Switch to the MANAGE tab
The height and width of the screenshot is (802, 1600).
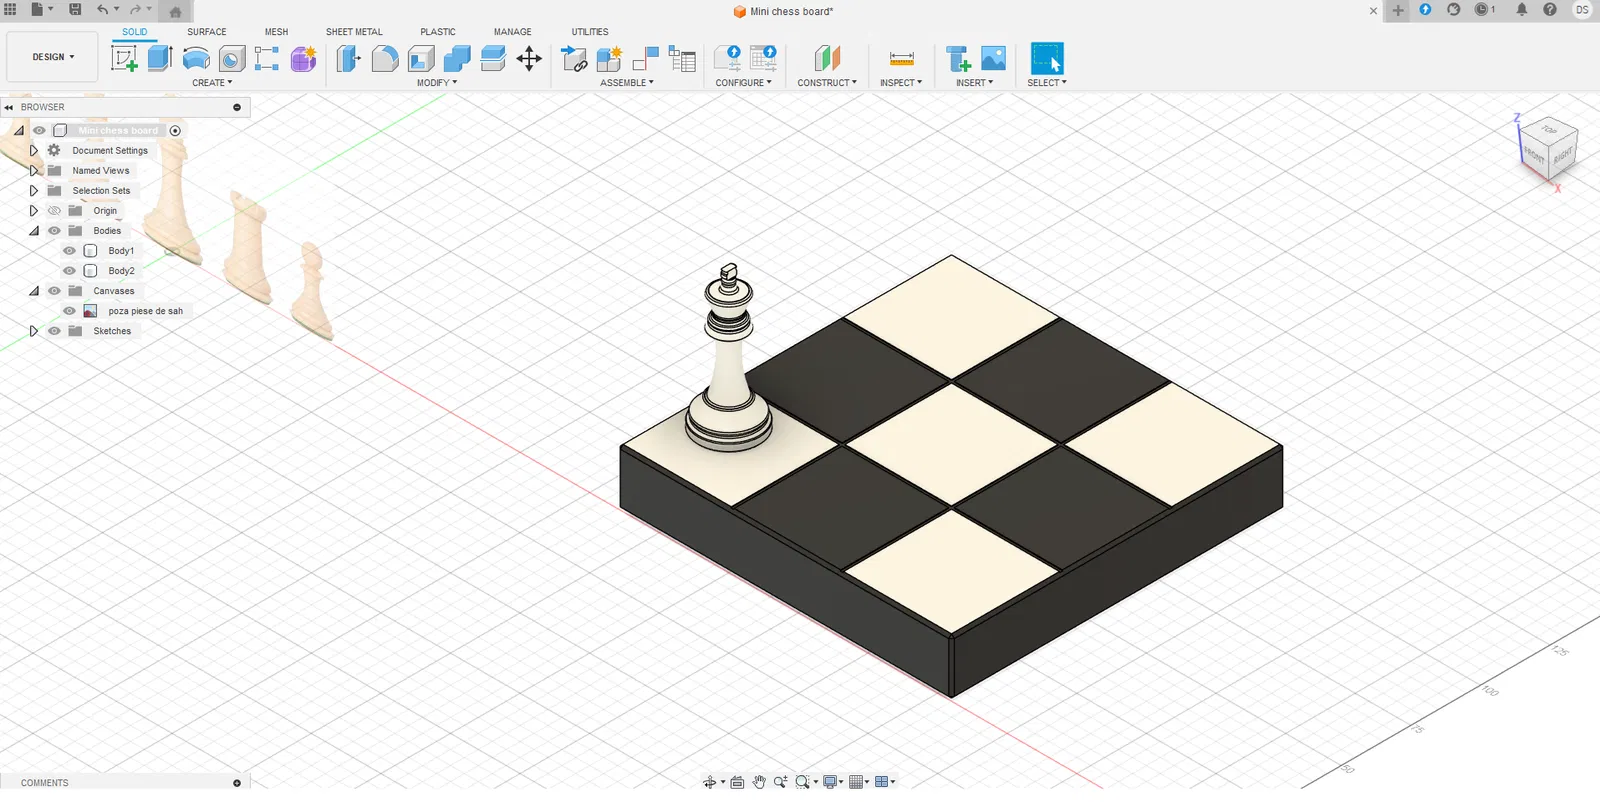click(513, 32)
